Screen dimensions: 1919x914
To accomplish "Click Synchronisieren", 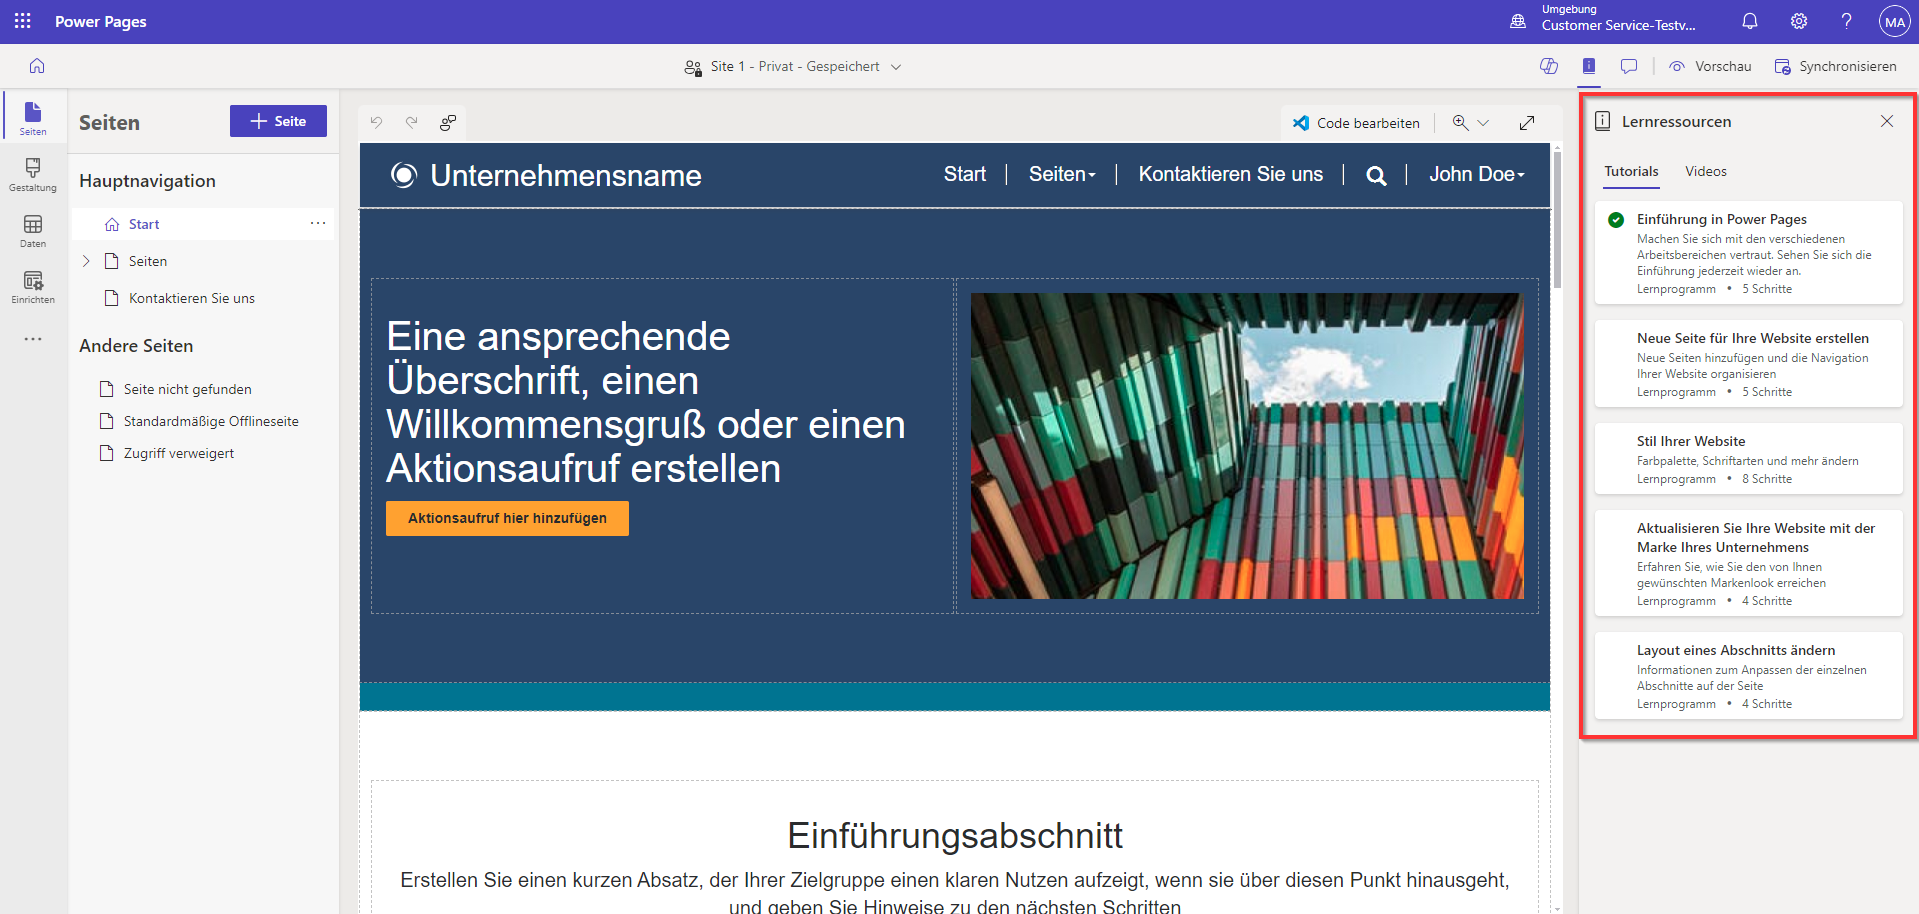I will pyautogui.click(x=1836, y=66).
